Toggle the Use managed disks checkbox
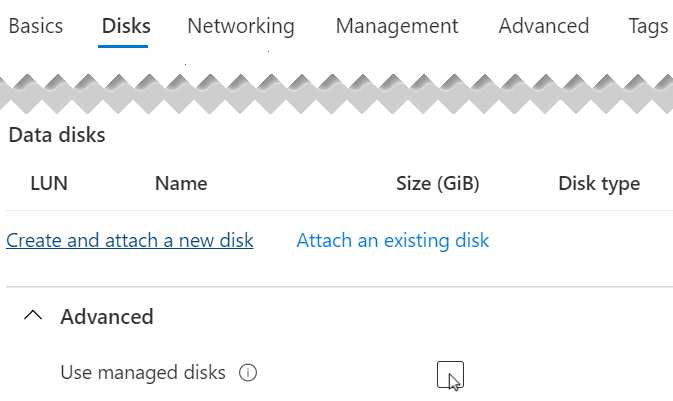Viewport: 673px width, 401px height. tap(450, 374)
